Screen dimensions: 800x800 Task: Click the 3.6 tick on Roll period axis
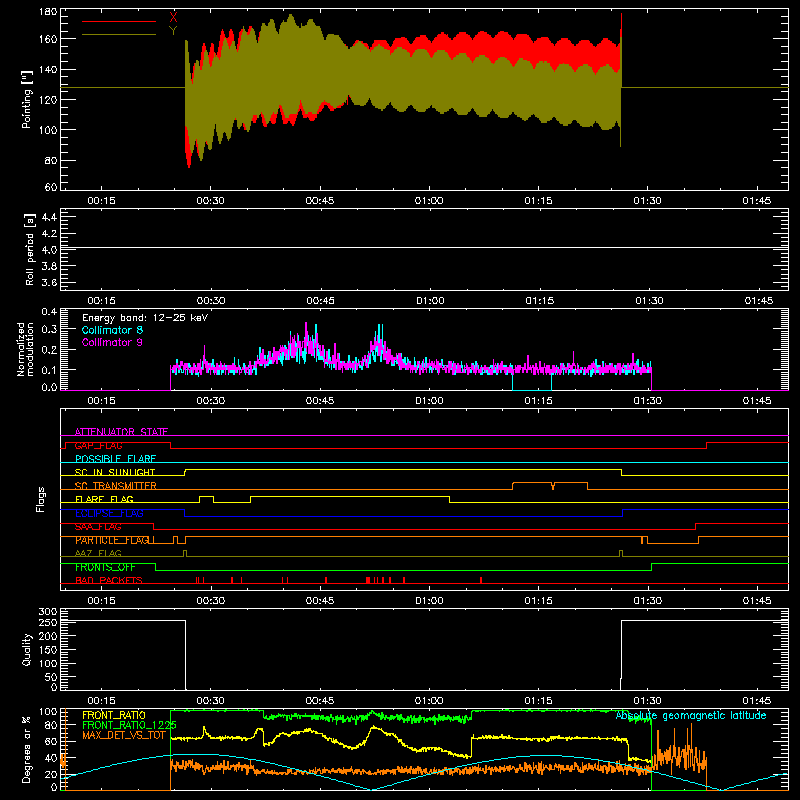pos(49,283)
